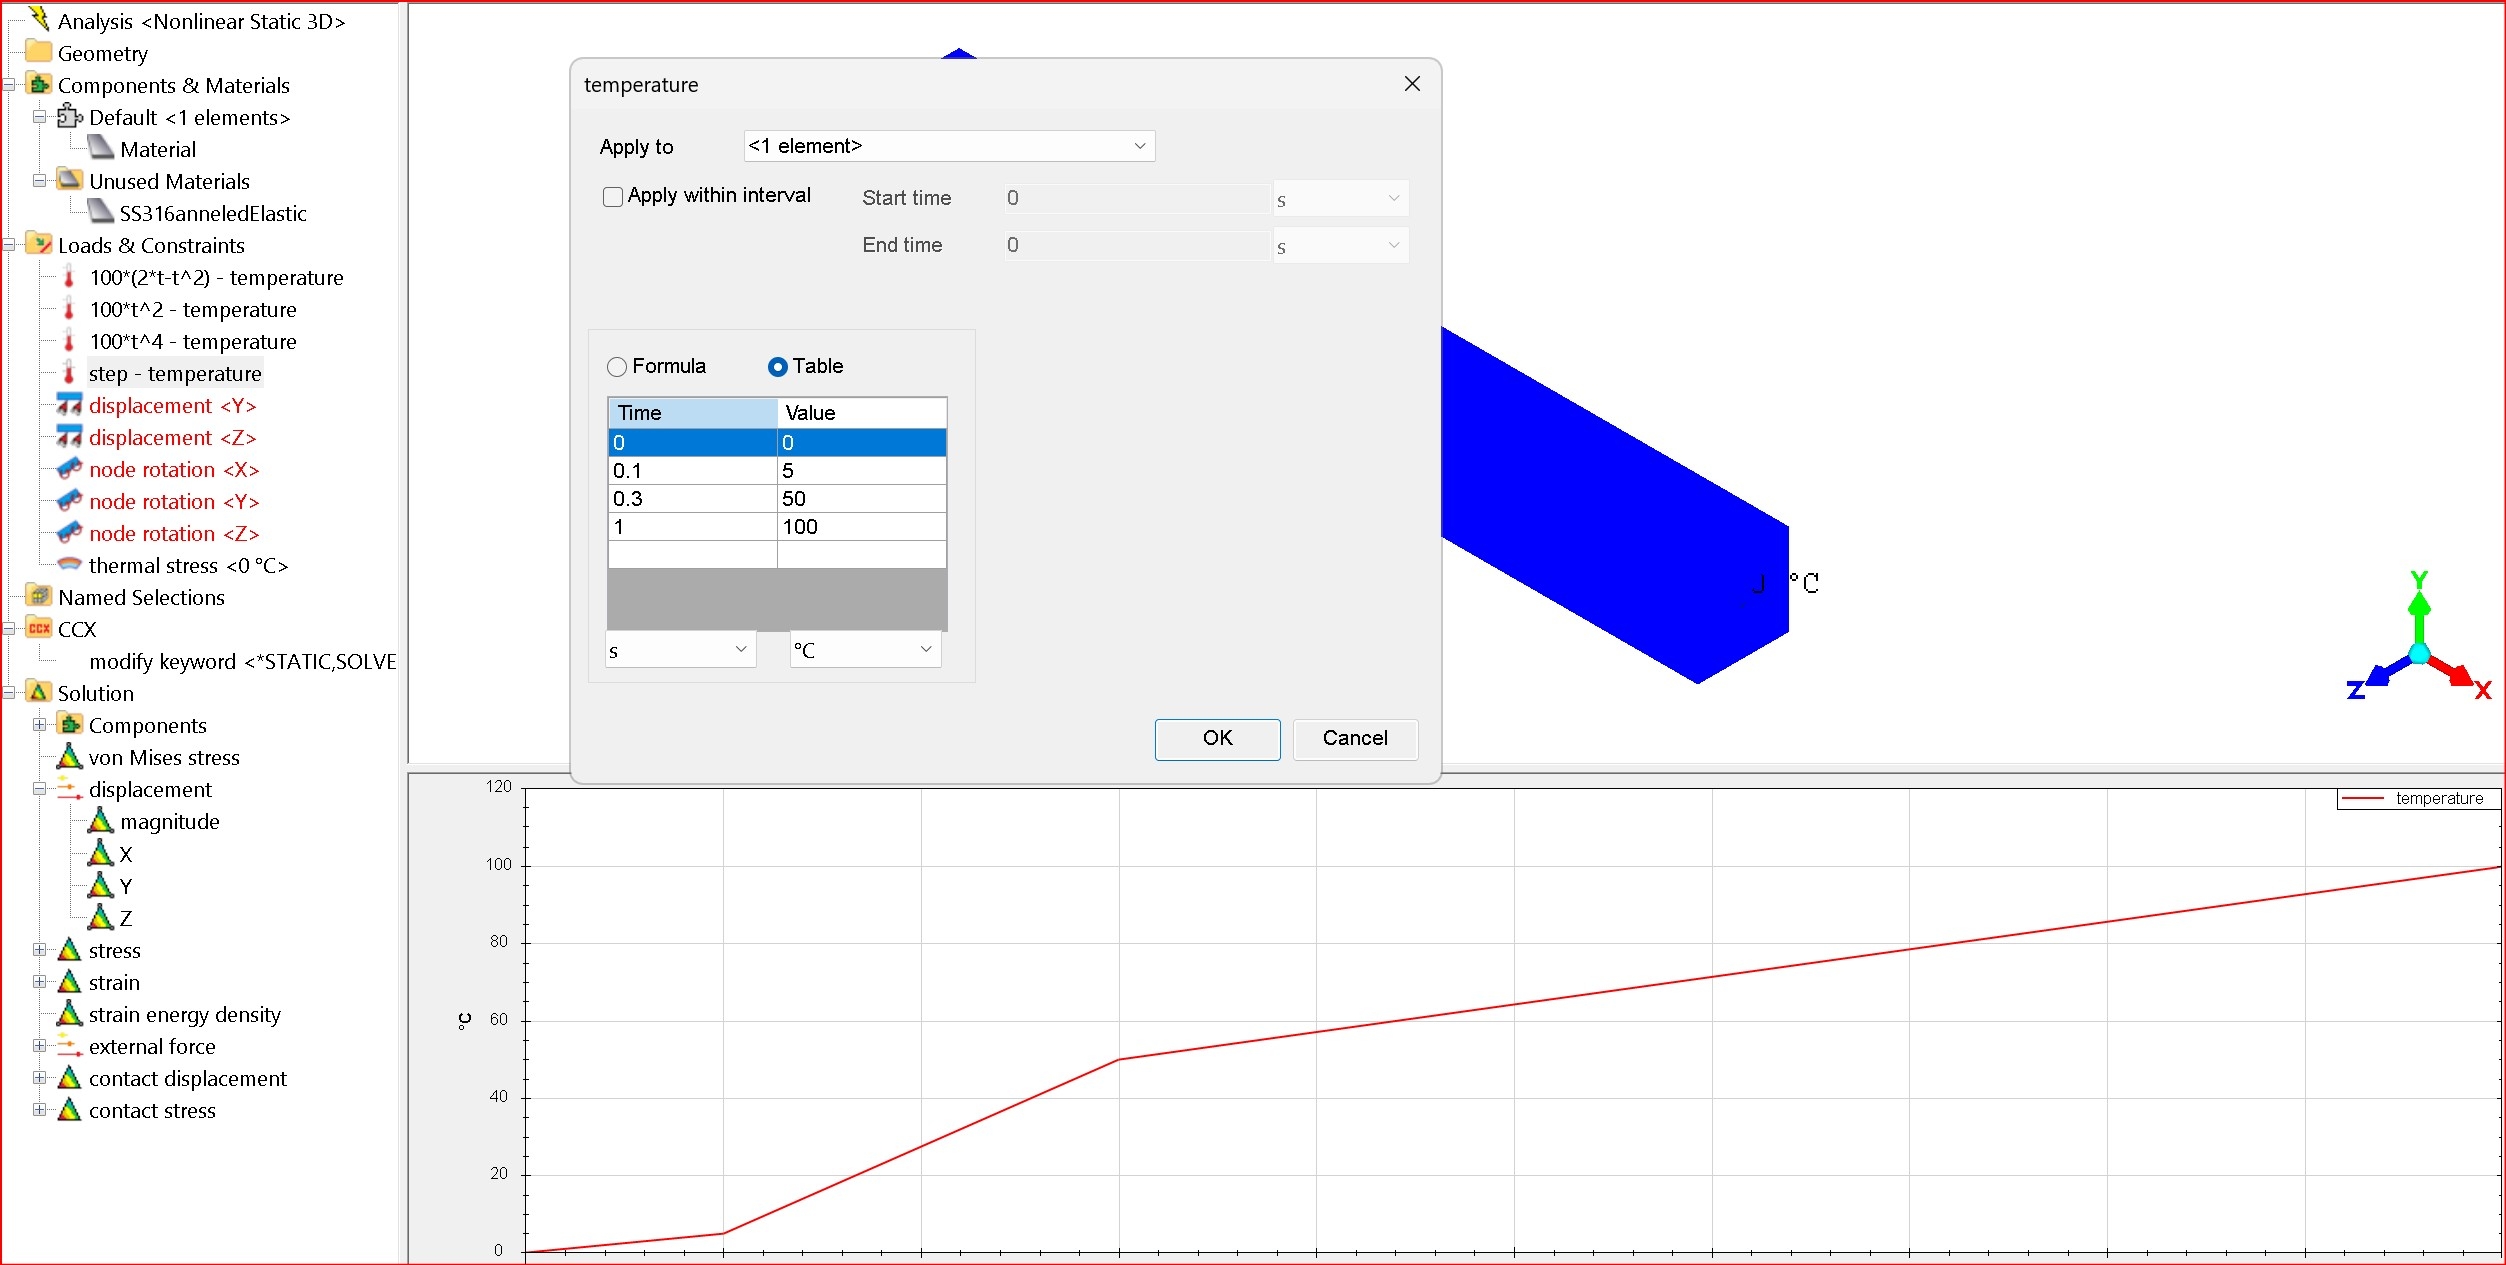Expand the stress results node
2506x1265 pixels.
(x=39, y=950)
